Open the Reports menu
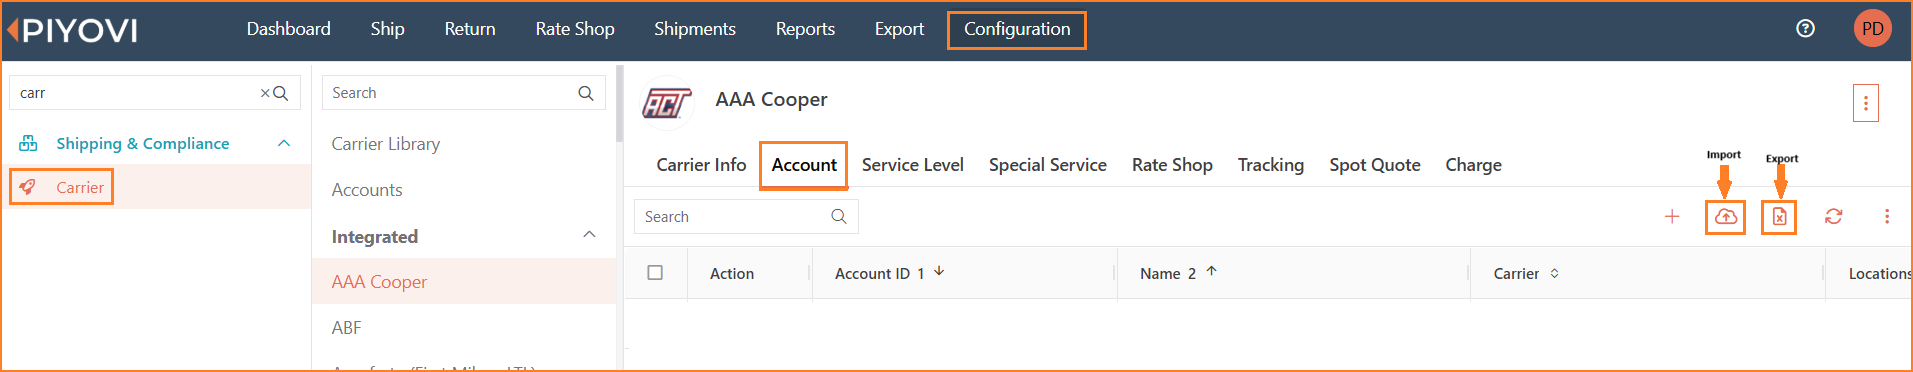This screenshot has height=372, width=1913. [805, 29]
